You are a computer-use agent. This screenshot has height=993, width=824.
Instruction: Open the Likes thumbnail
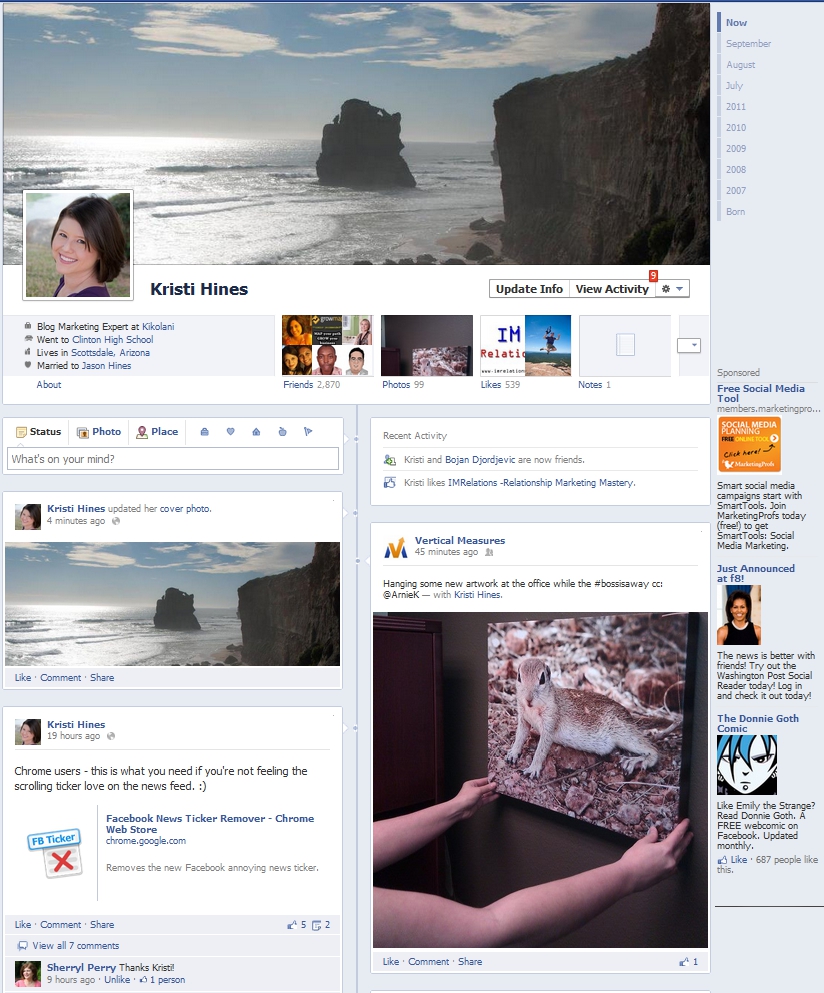pos(526,345)
